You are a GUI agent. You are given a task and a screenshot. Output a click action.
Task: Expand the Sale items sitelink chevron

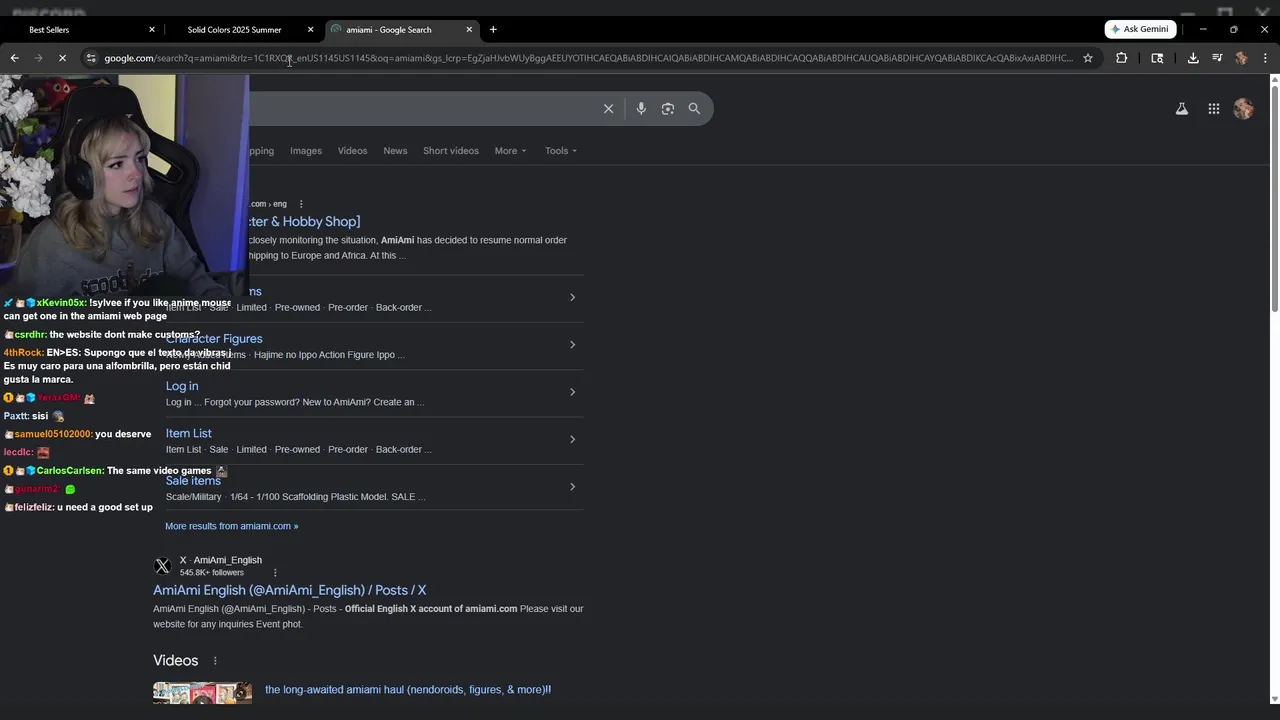coord(572,487)
